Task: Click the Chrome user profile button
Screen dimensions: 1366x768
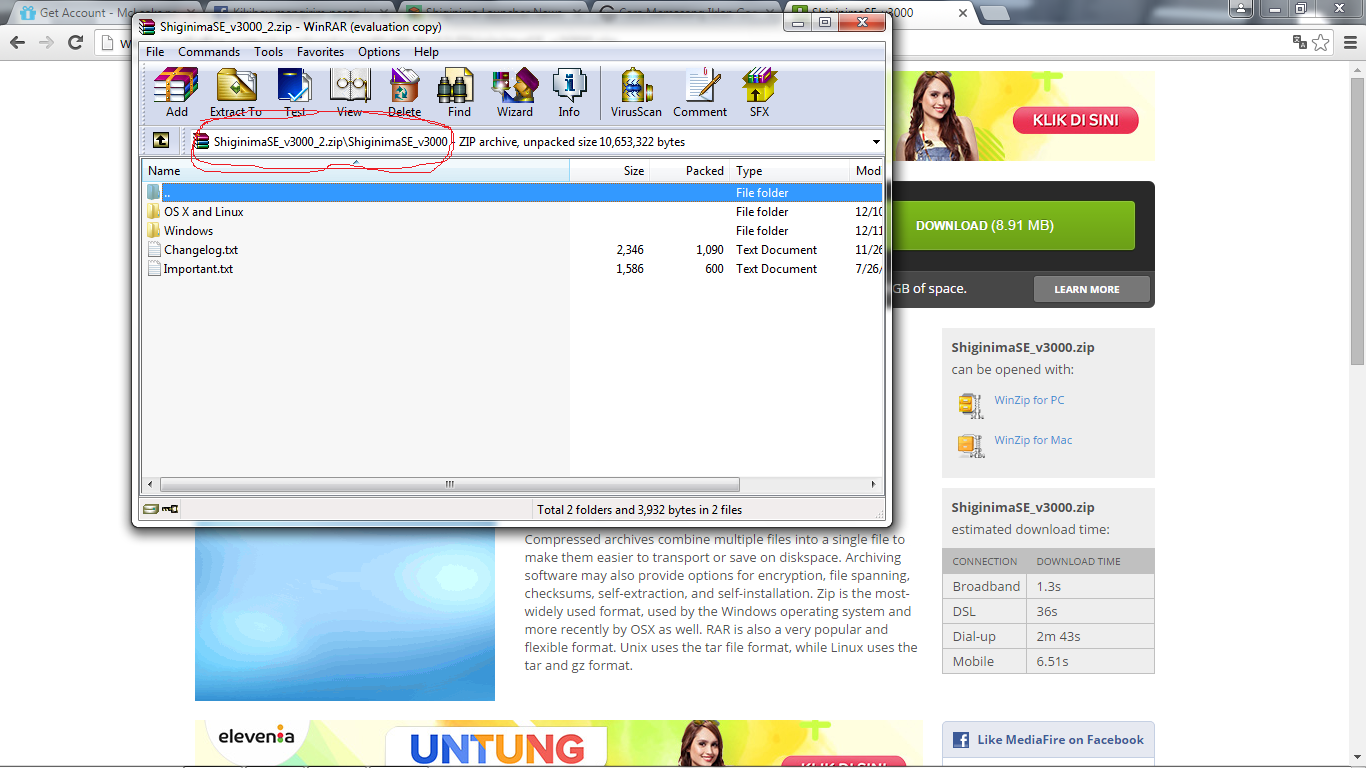Action: coord(1240,9)
